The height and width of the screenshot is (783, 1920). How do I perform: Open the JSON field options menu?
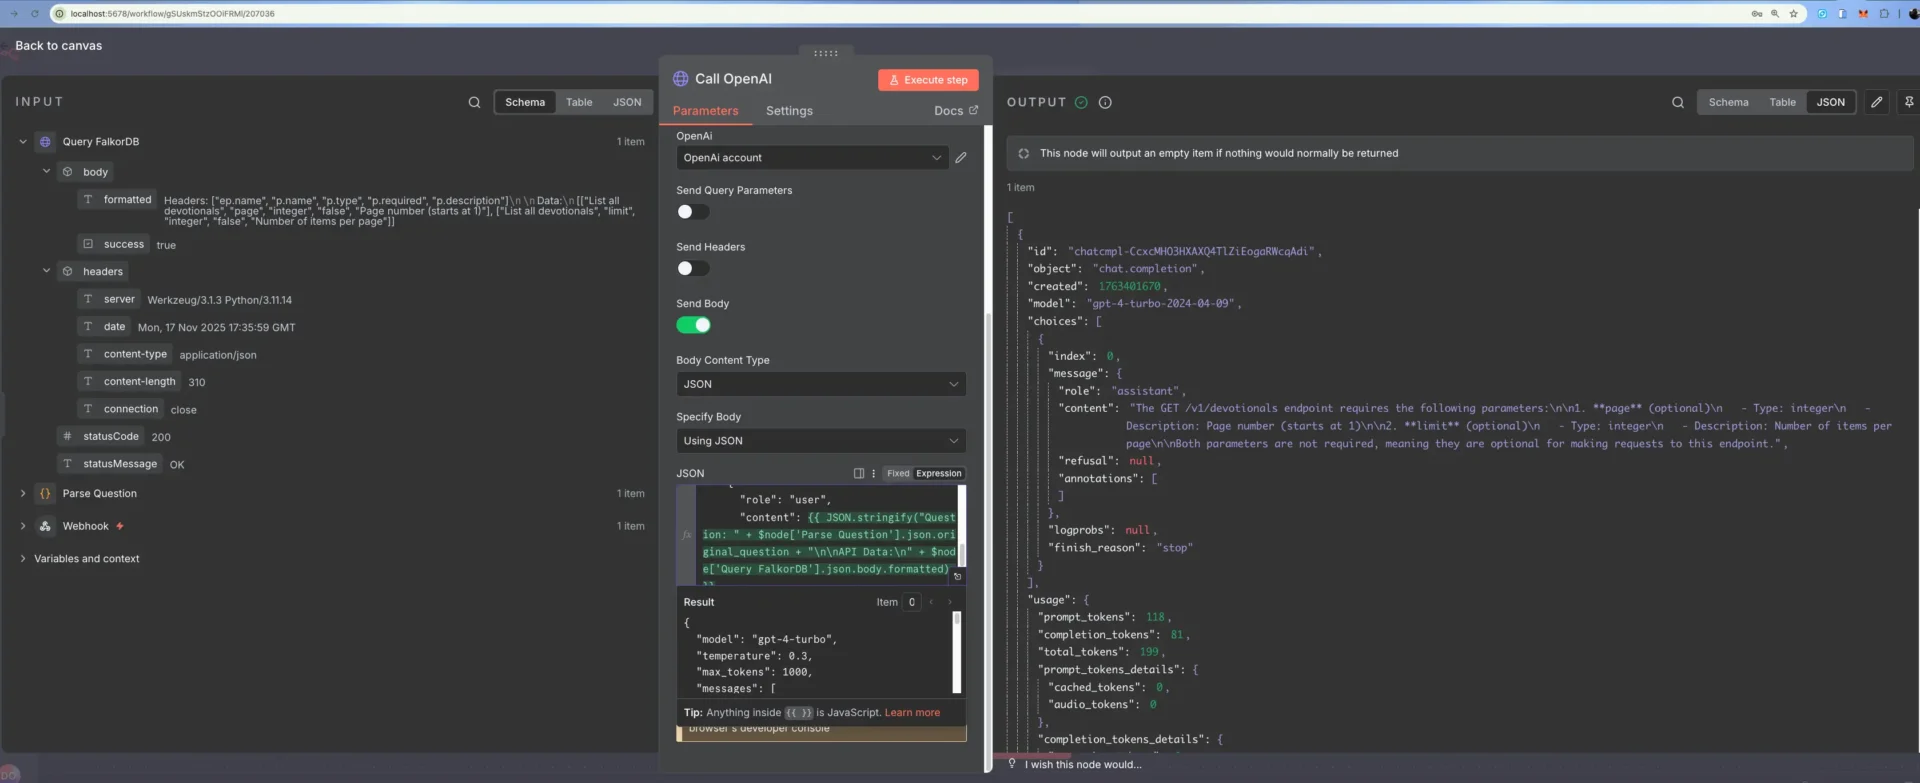click(x=873, y=474)
